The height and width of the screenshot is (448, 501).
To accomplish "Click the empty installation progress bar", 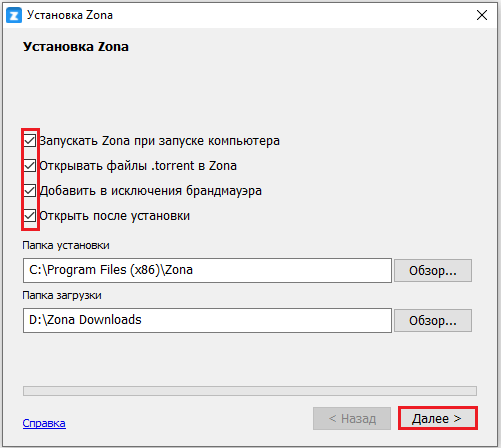I will pyautogui.click(x=250, y=391).
